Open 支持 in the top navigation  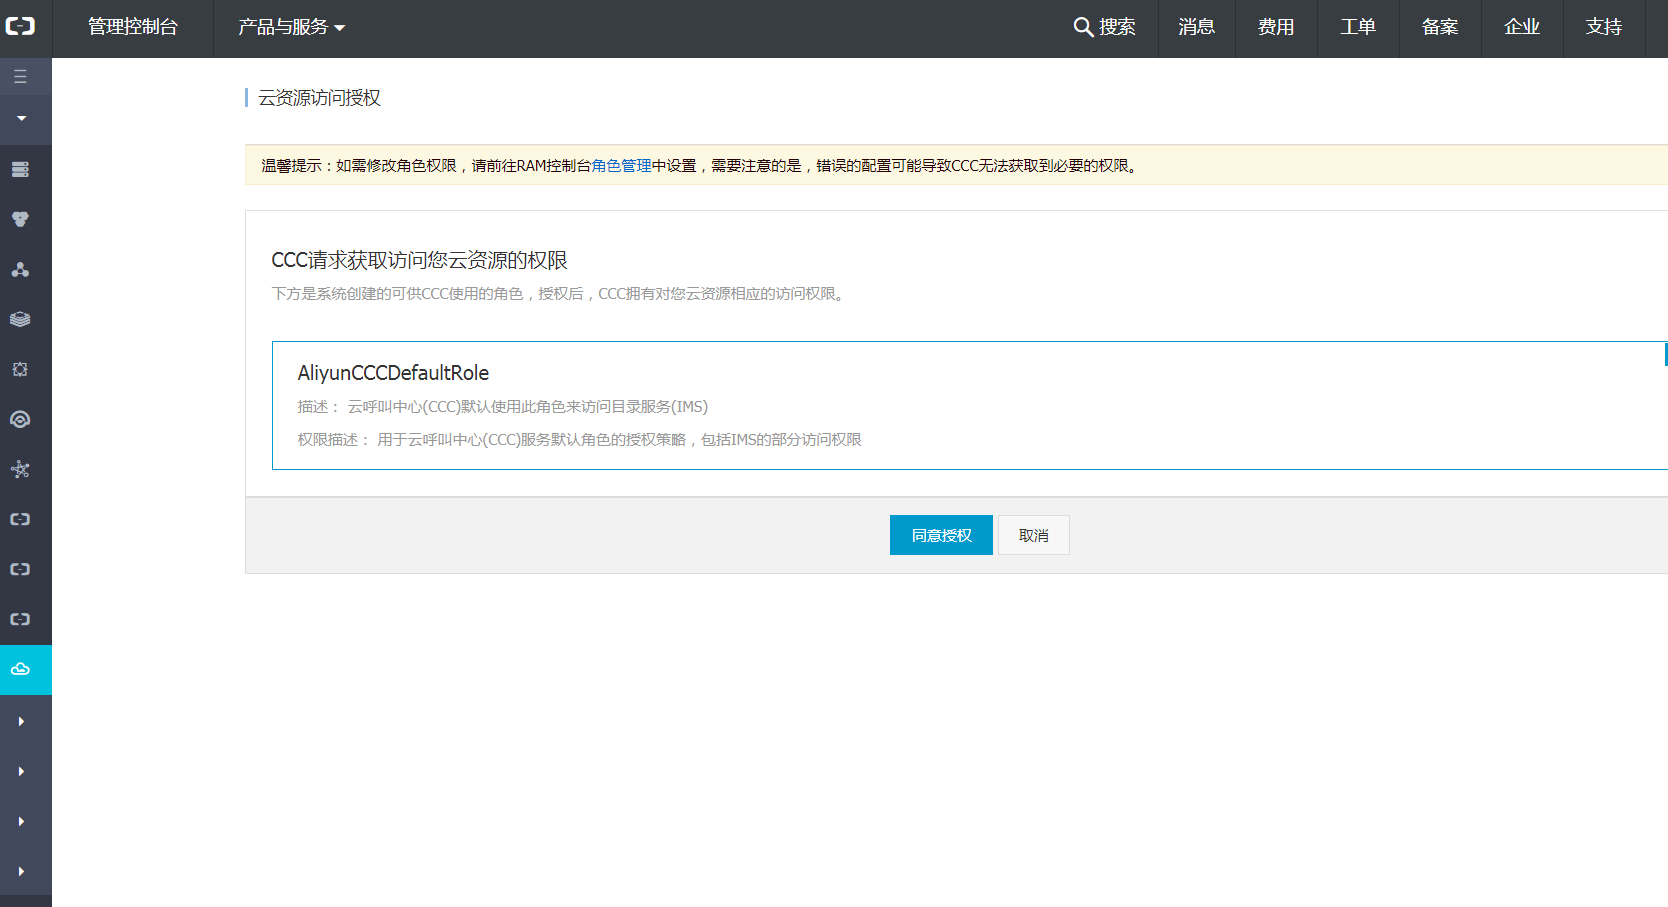click(x=1604, y=27)
